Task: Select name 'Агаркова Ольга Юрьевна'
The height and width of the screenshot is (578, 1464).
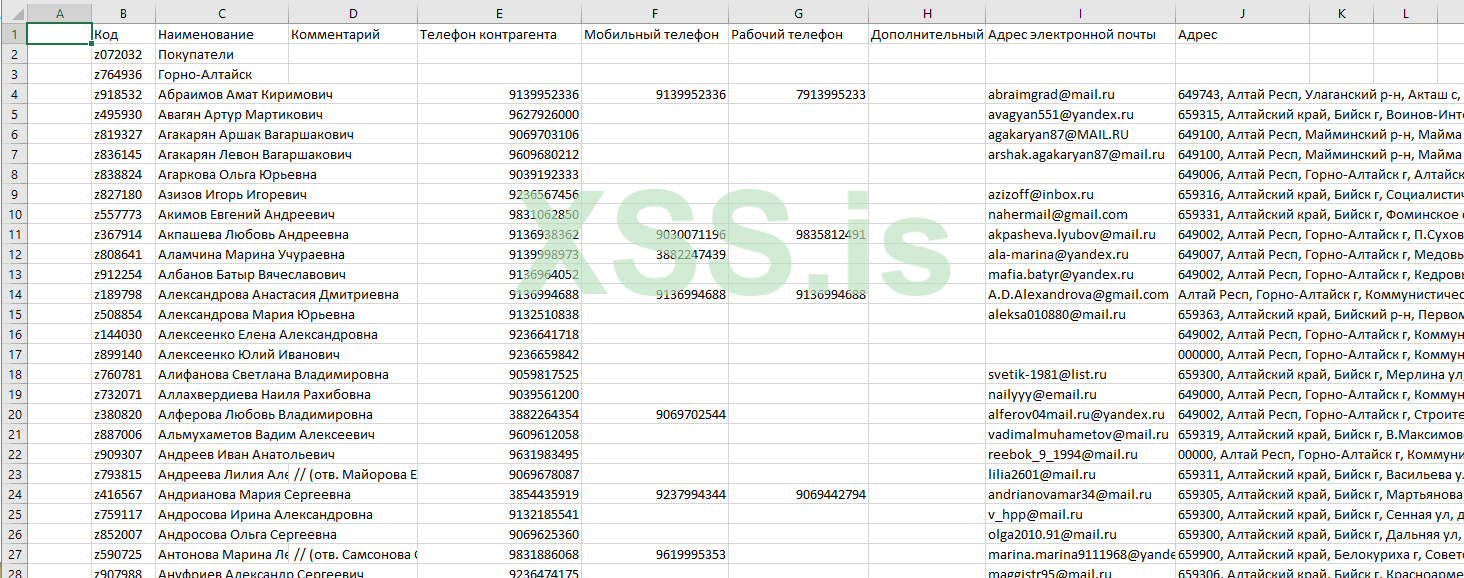Action: click(x=237, y=174)
